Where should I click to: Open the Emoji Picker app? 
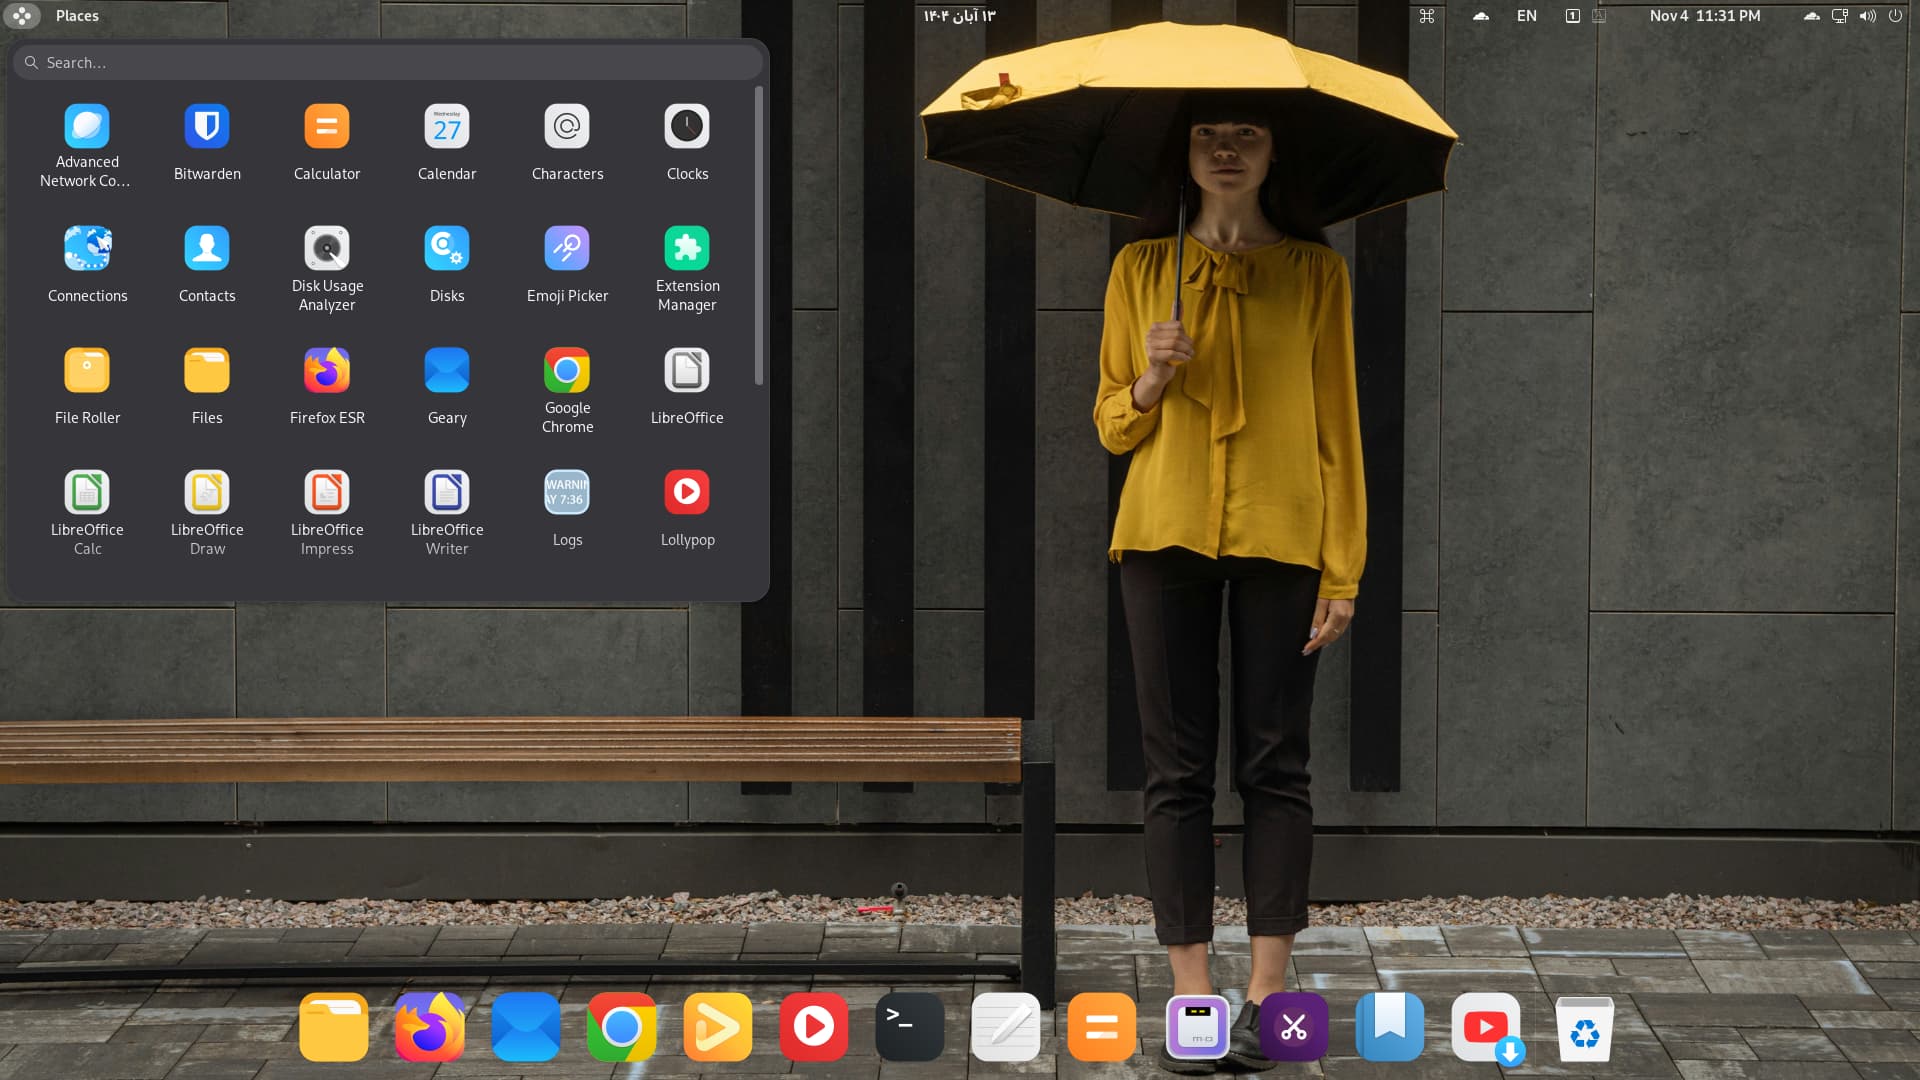(567, 249)
